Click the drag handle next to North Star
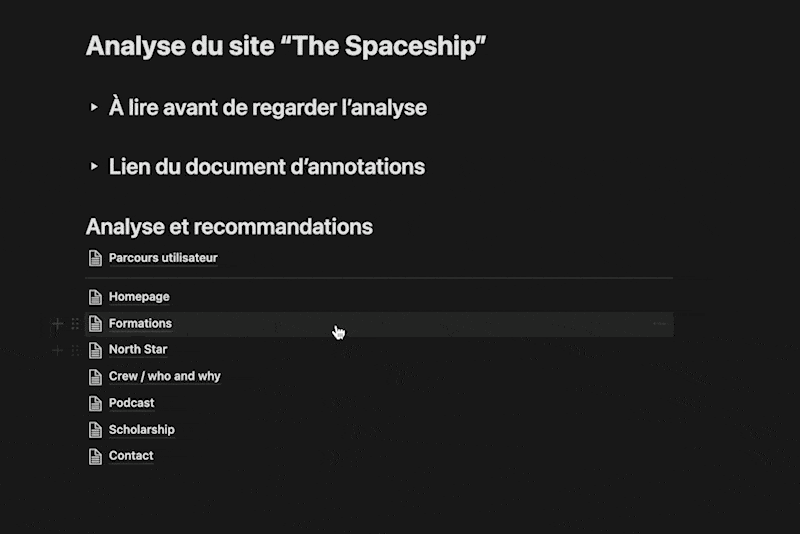Viewport: 800px width, 534px height. click(x=75, y=350)
